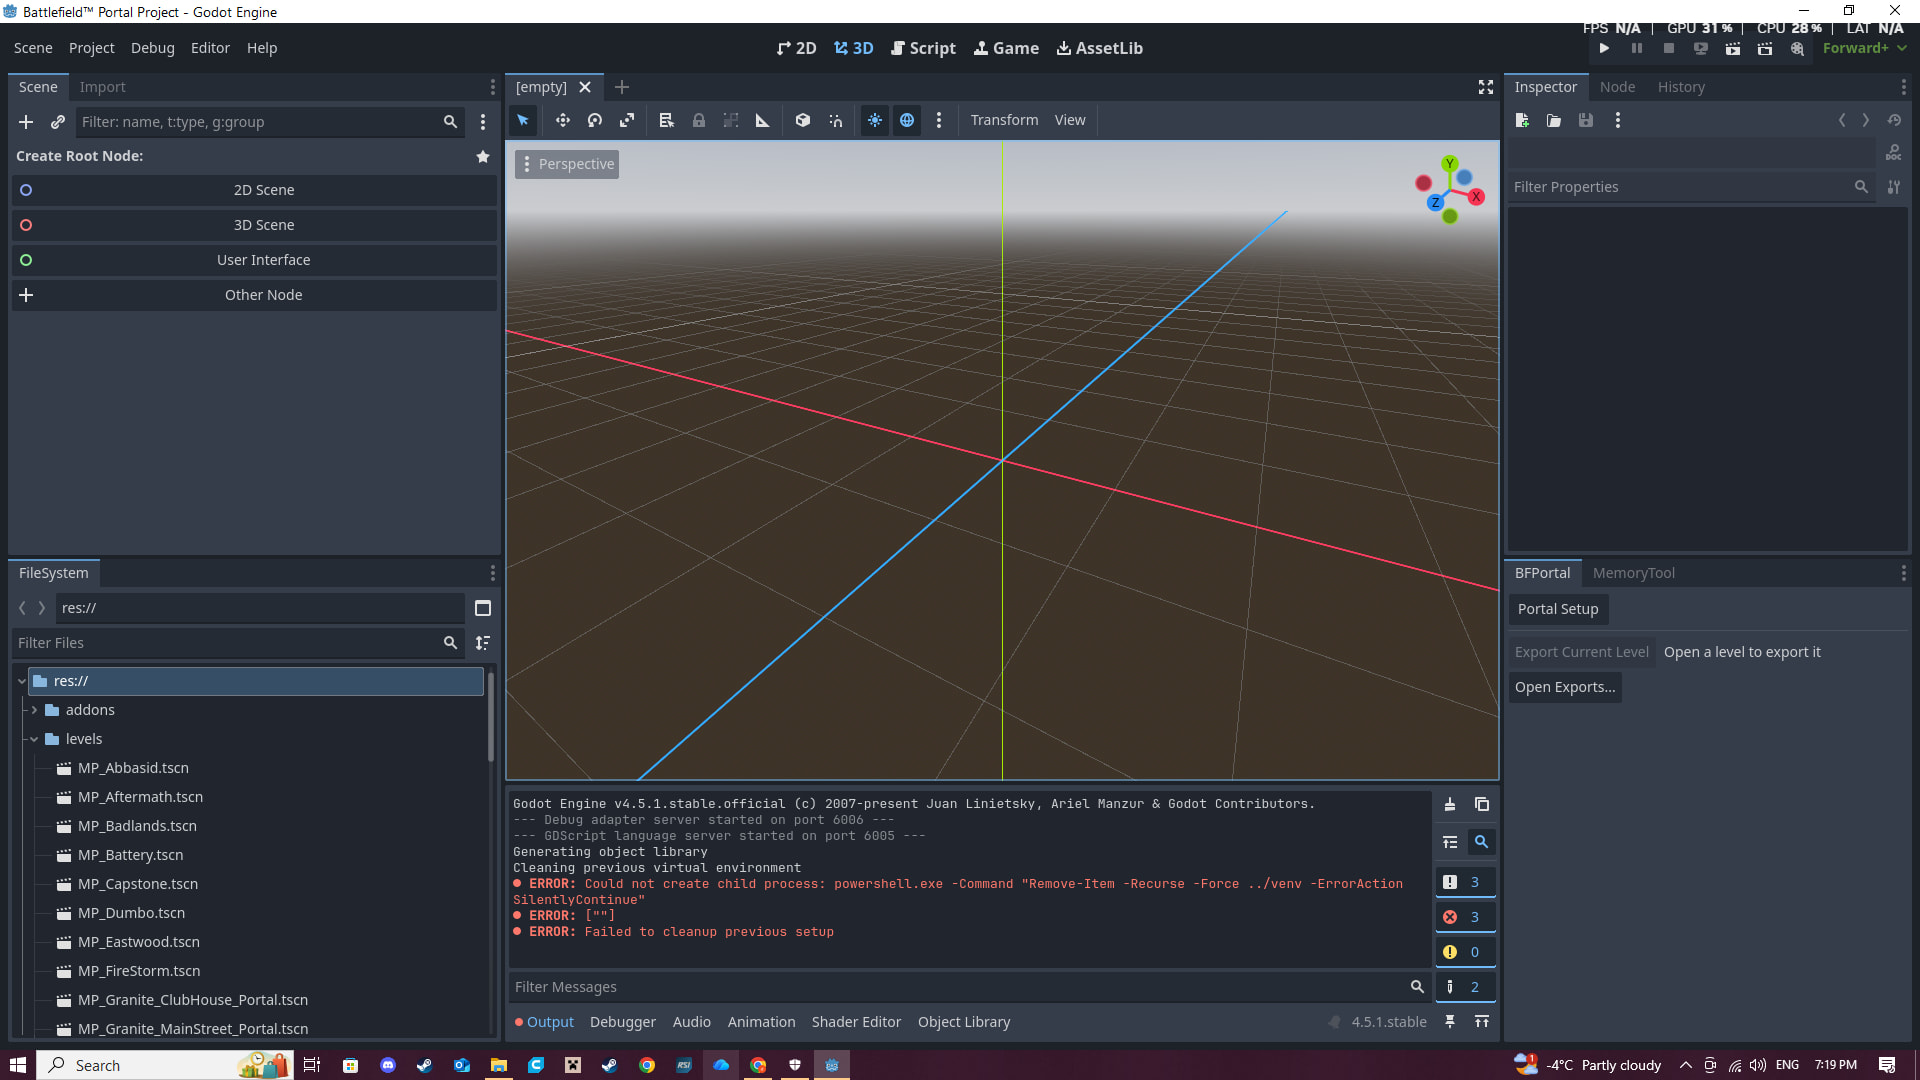Toggle the preview environment globe button
The width and height of the screenshot is (1920, 1080).
[907, 120]
